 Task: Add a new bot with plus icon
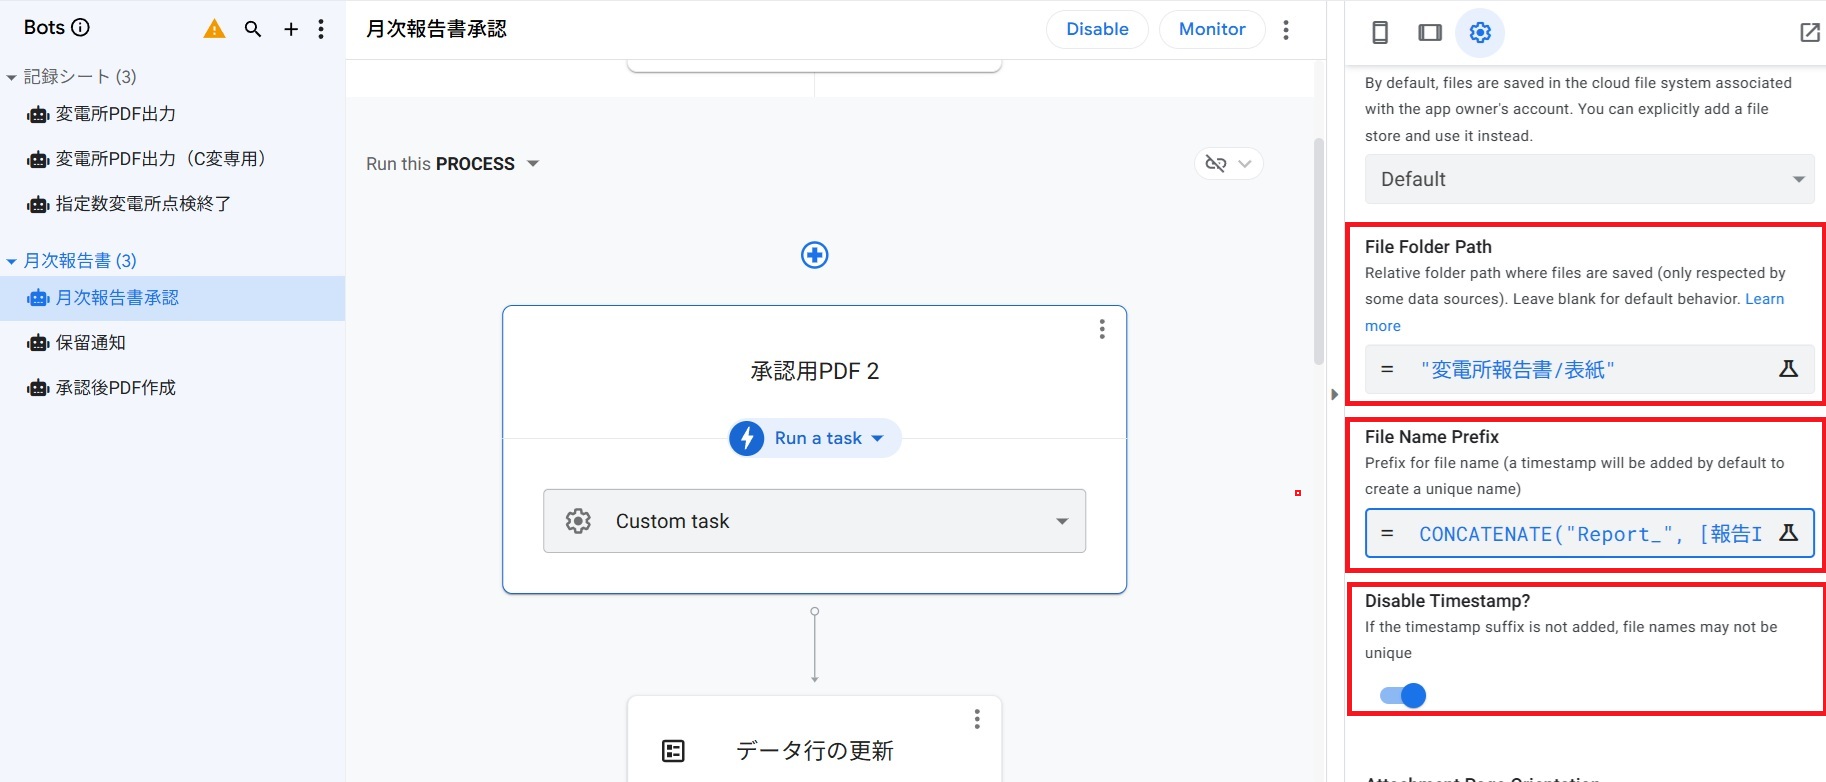click(x=291, y=29)
